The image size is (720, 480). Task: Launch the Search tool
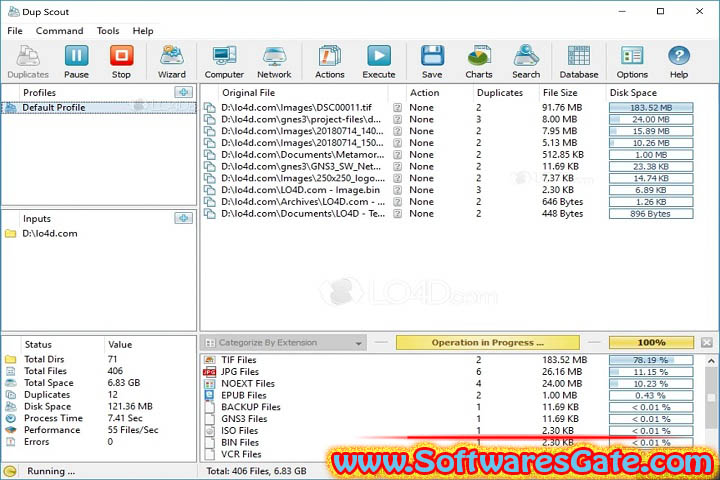pos(526,62)
